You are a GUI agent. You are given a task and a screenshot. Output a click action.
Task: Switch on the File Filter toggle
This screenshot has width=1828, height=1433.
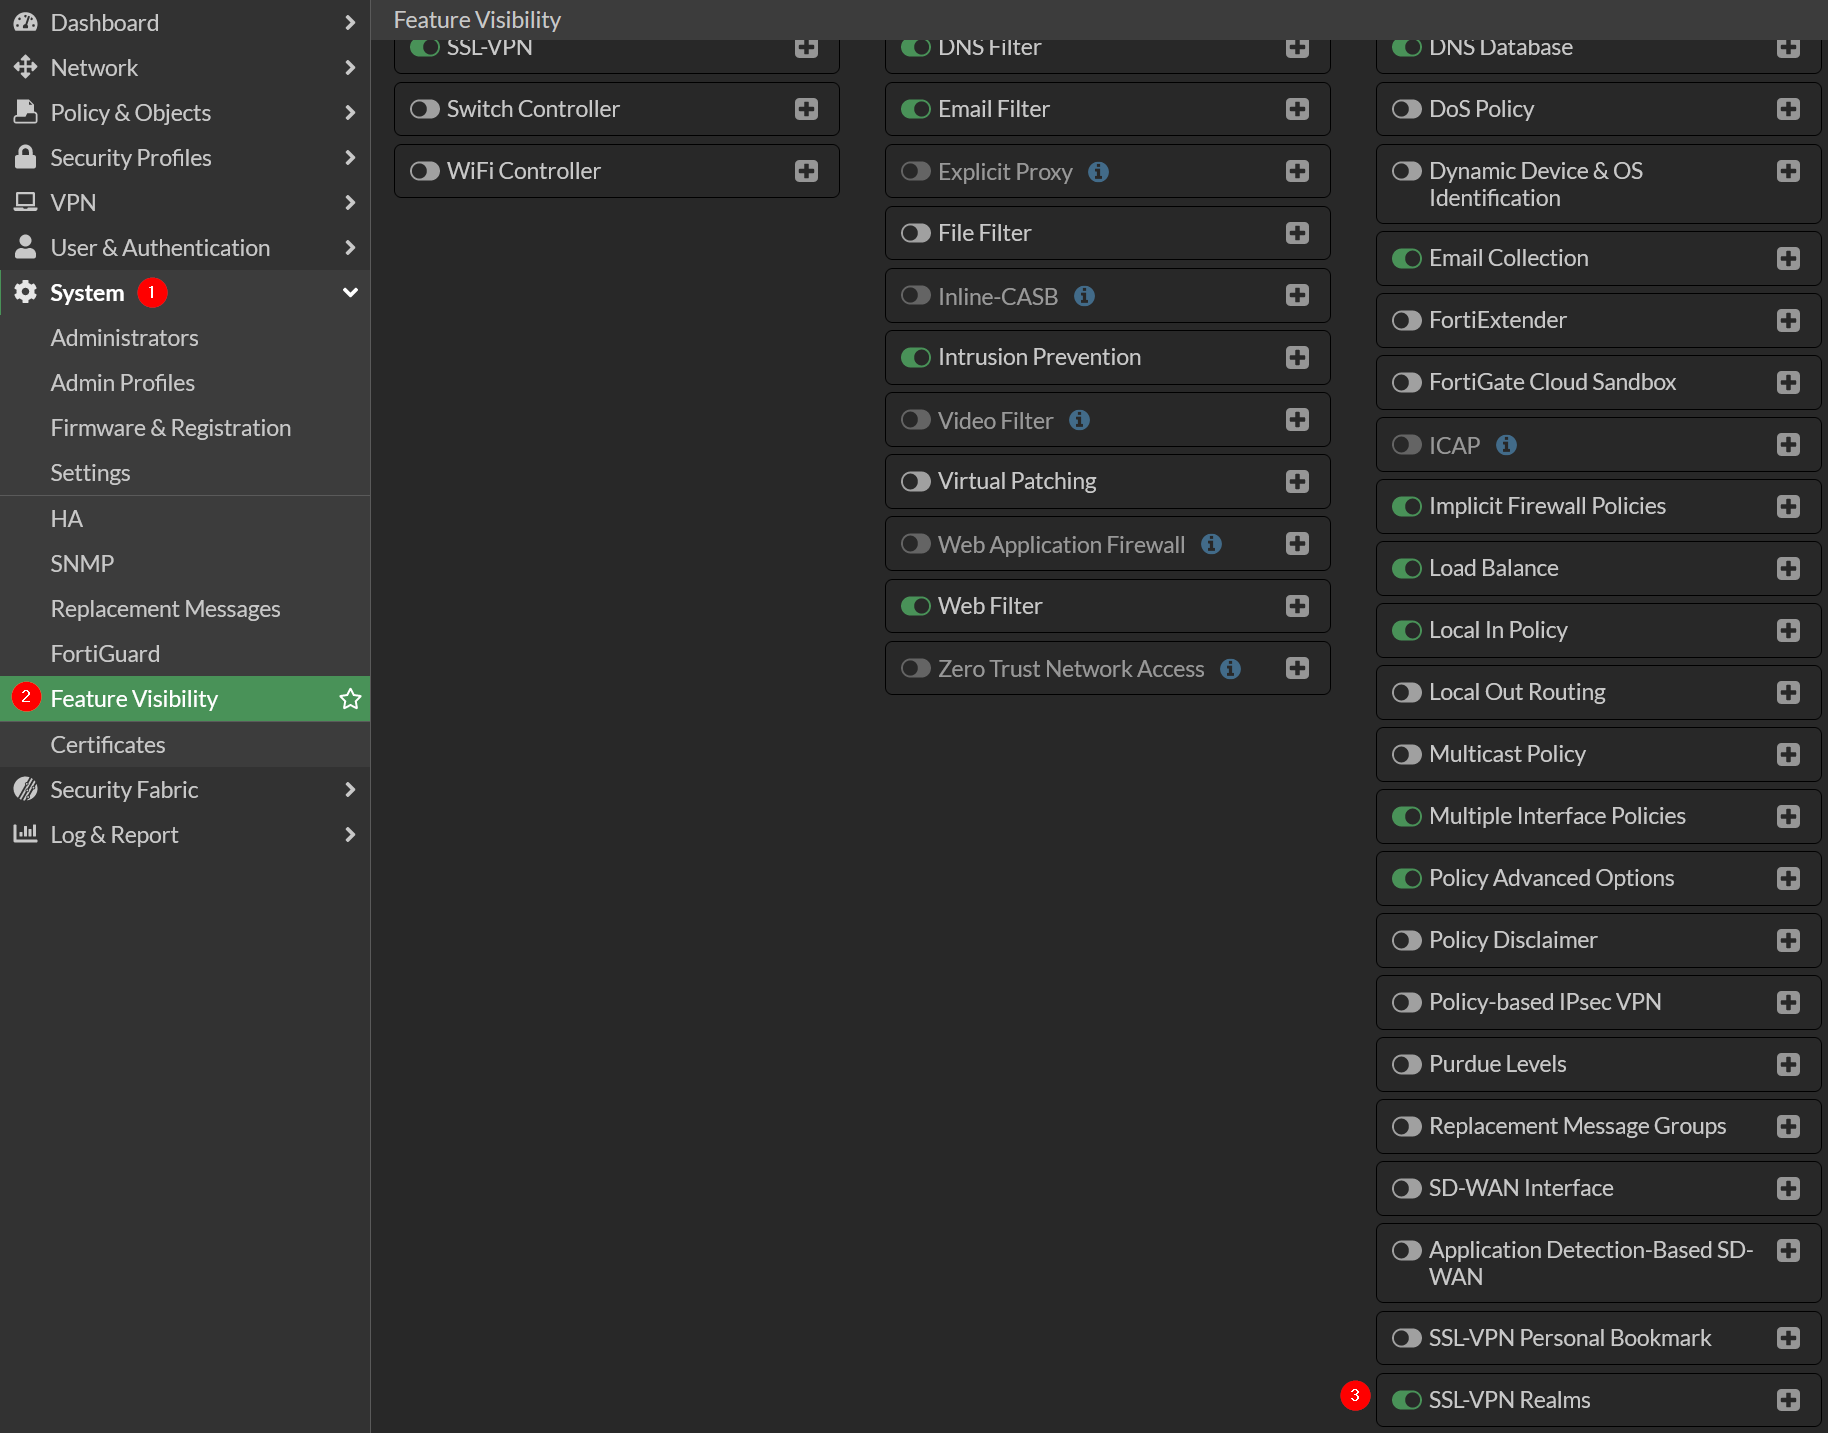click(915, 233)
